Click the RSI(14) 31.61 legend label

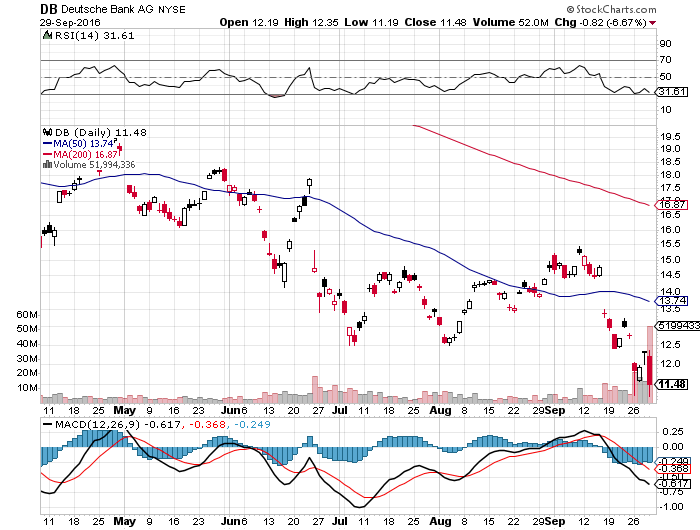tap(94, 35)
